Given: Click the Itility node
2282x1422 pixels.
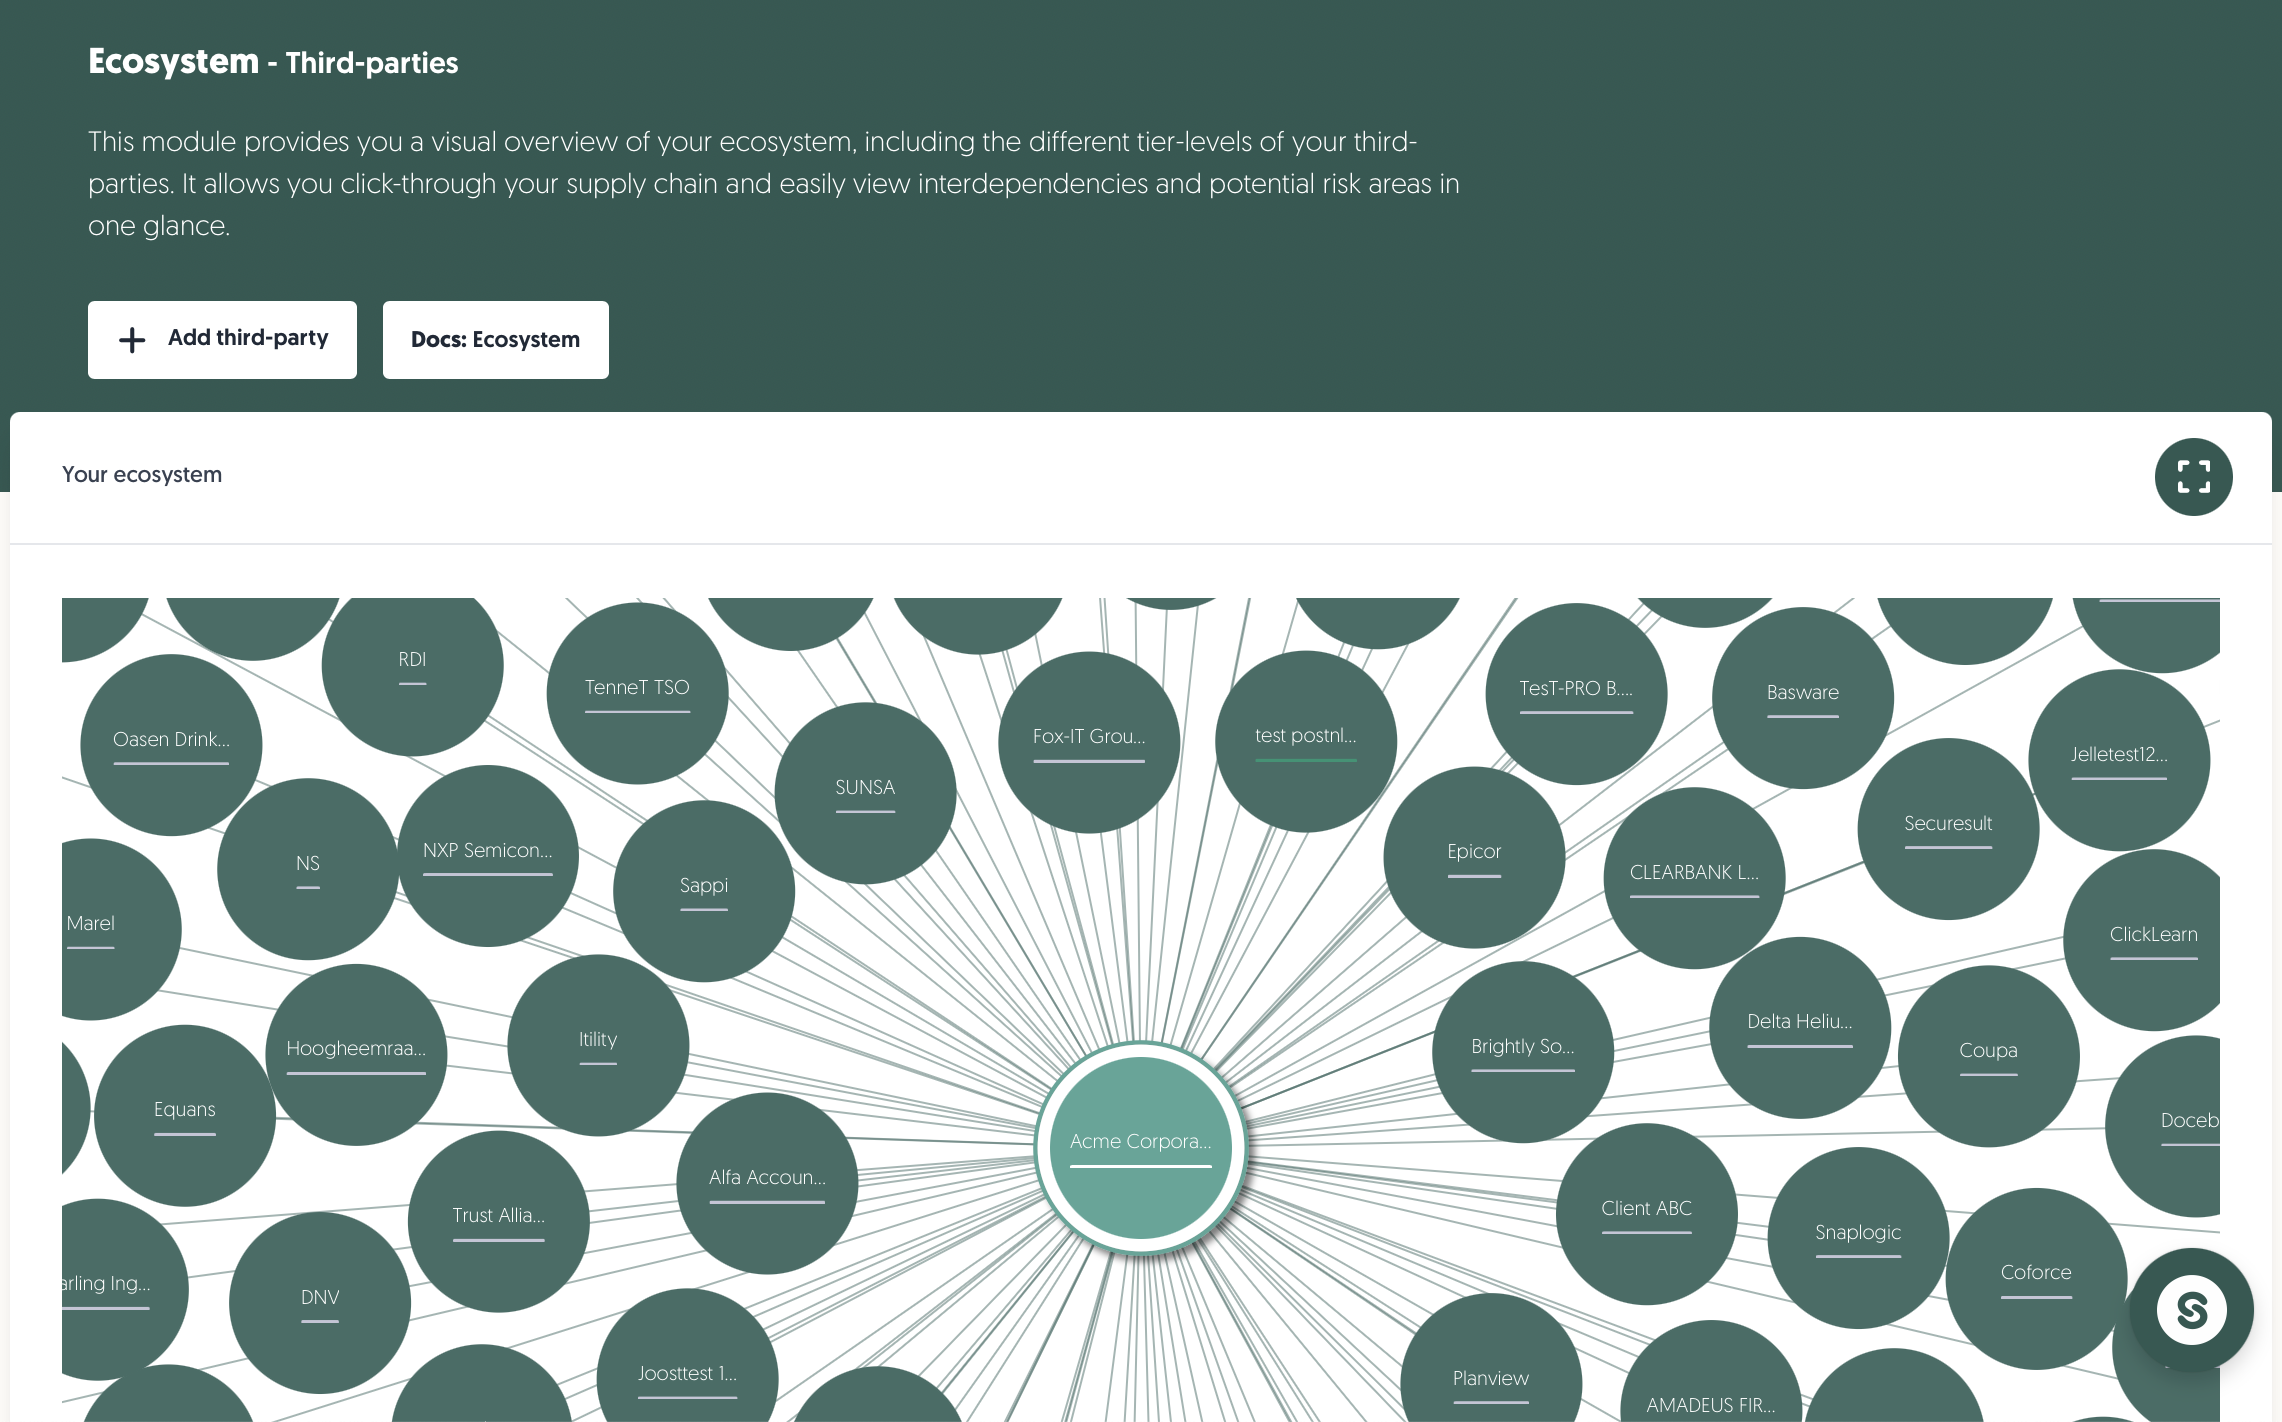Looking at the screenshot, I should click(x=598, y=1045).
